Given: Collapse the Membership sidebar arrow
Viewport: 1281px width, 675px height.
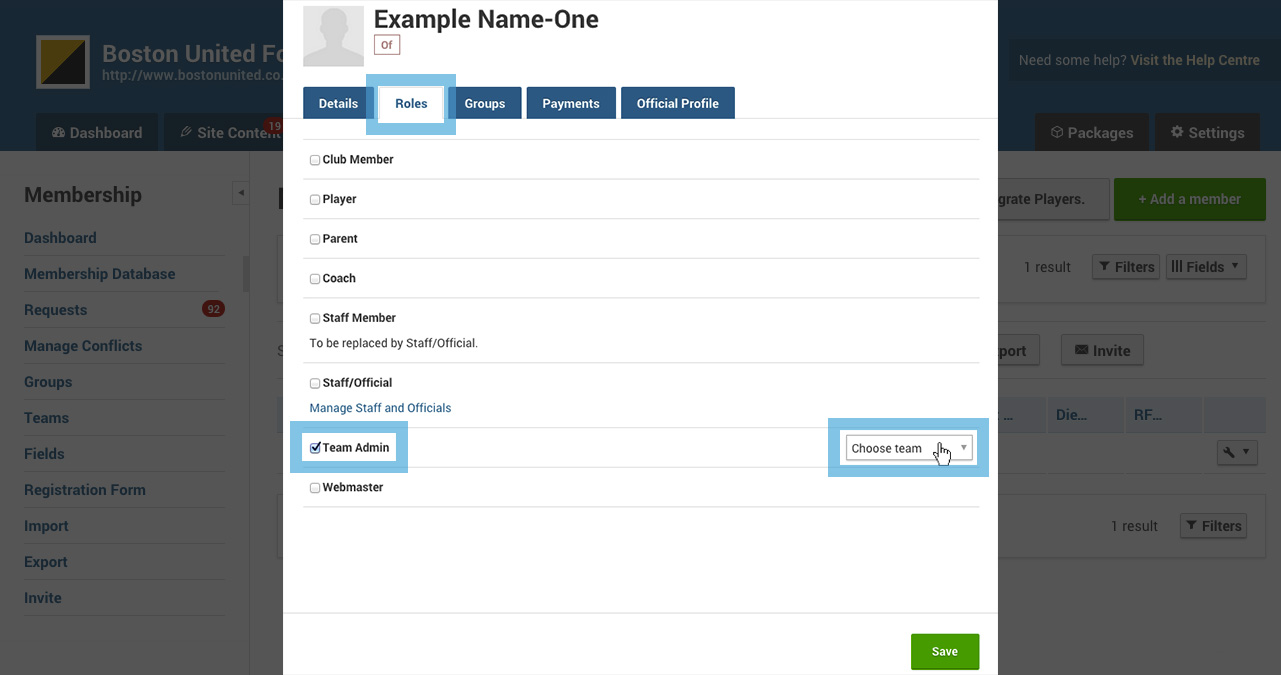Looking at the screenshot, I should (240, 193).
